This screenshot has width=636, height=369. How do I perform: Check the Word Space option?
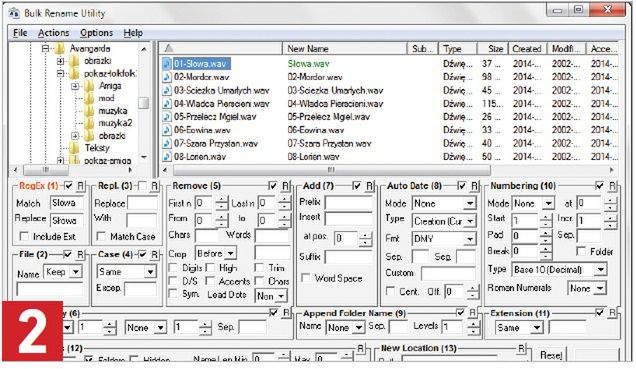point(306,278)
